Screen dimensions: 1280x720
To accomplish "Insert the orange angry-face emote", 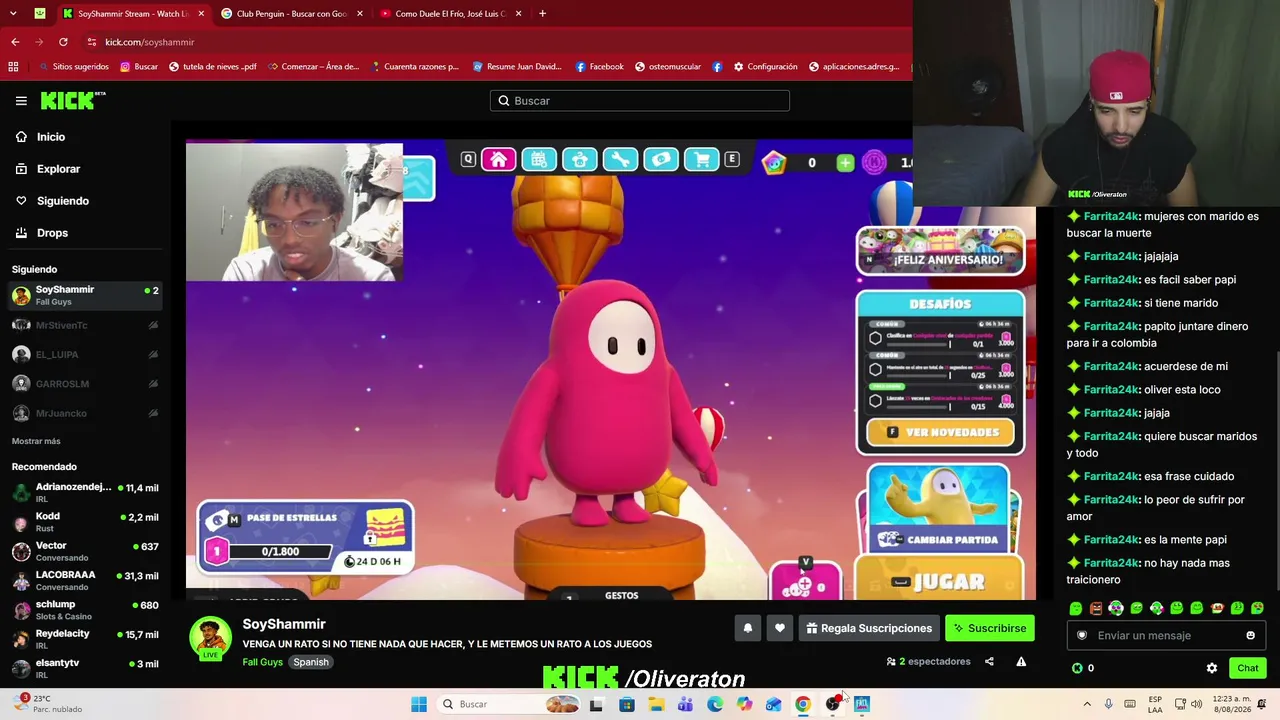I will coord(1096,608).
